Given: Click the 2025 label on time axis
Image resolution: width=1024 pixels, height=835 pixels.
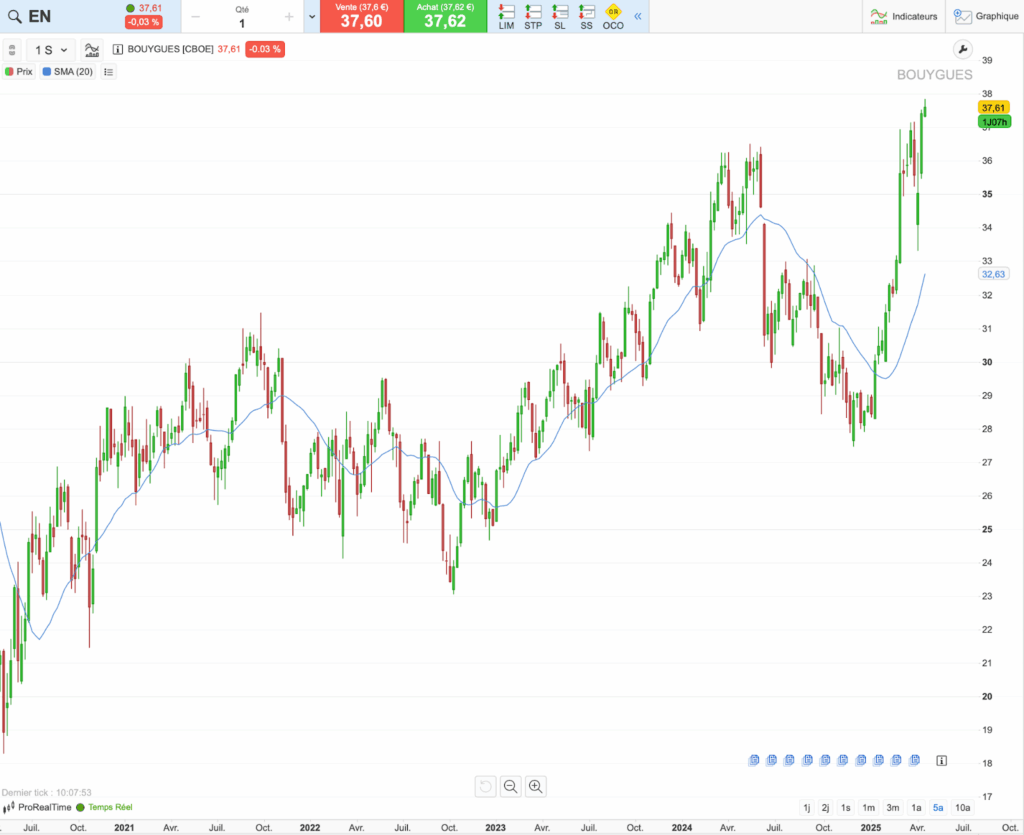Looking at the screenshot, I should 871,828.
